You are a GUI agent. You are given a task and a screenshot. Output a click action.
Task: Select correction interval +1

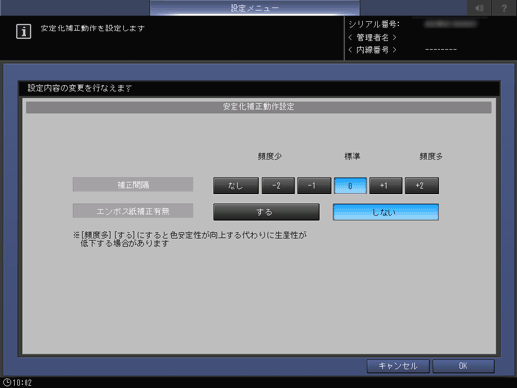386,185
